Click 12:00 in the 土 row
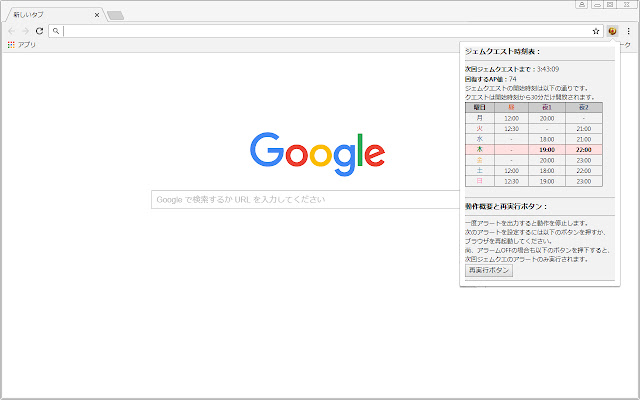The height and width of the screenshot is (400, 640). tap(511, 171)
